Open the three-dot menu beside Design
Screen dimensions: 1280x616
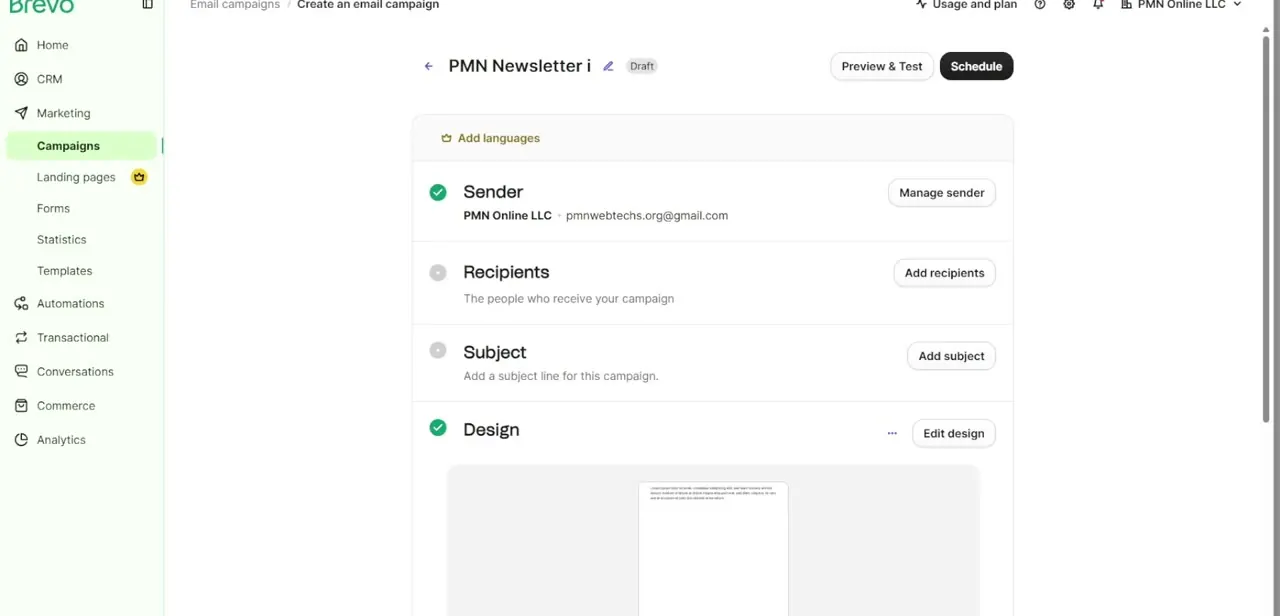point(892,433)
